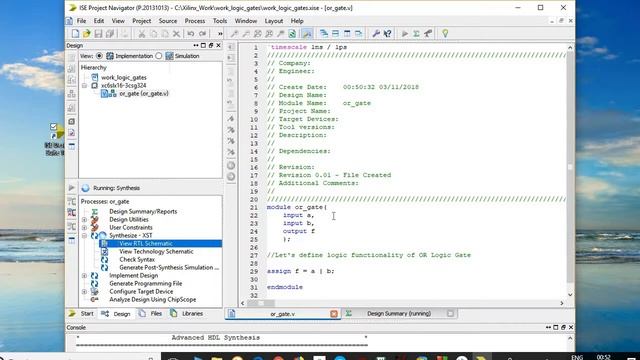
Task: Click the New file toolbar icon
Action: pos(75,33)
